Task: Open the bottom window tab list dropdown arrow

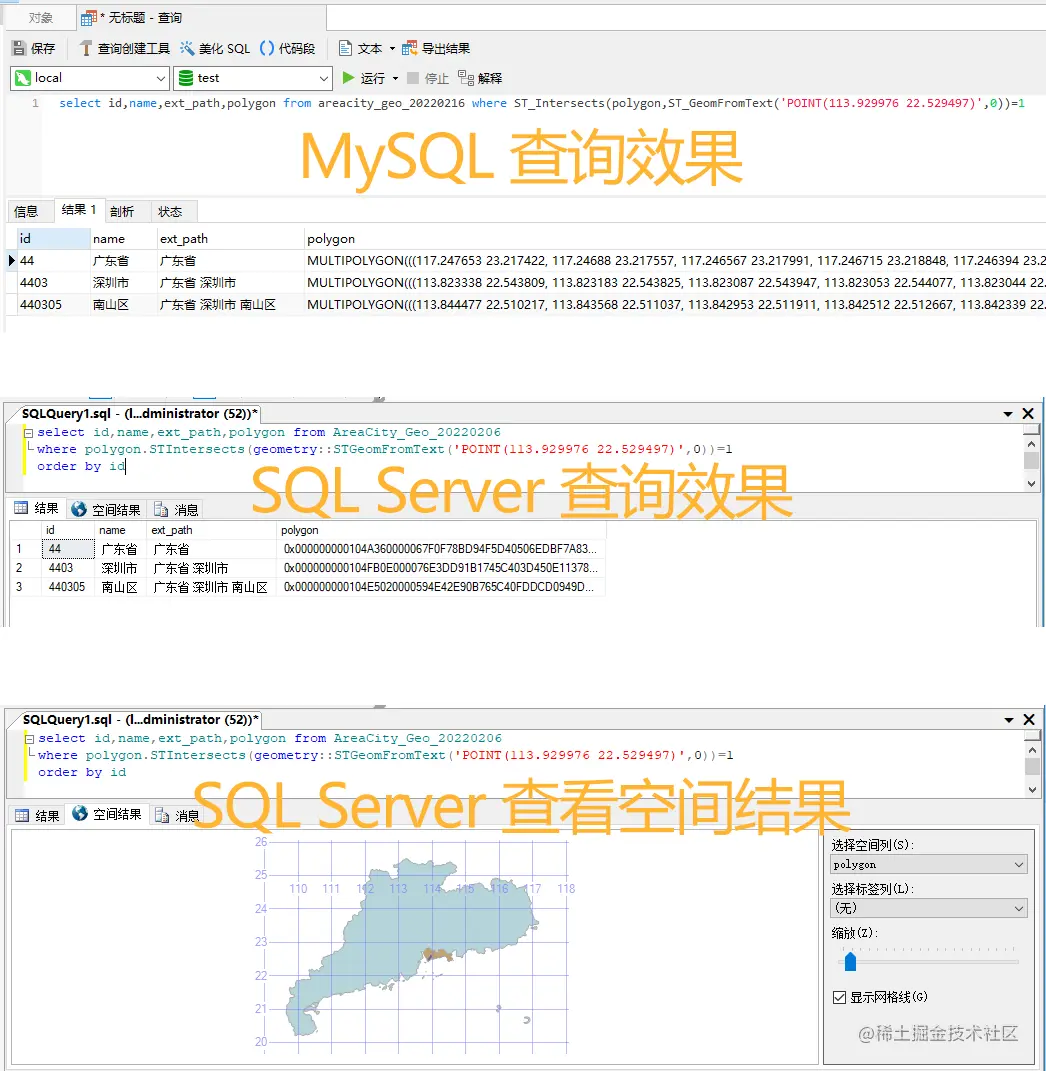Action: [x=1008, y=720]
